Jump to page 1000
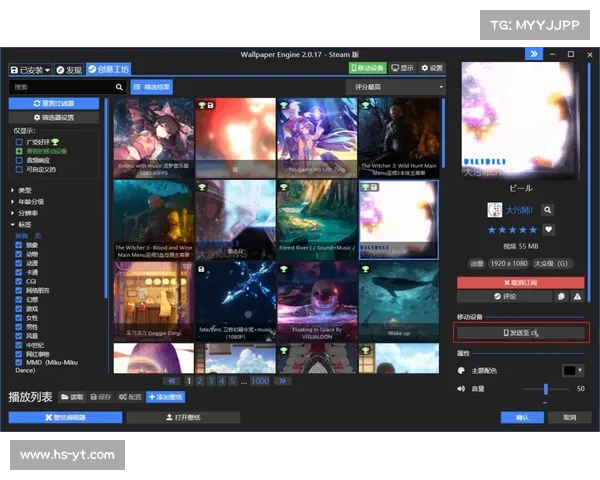The height and width of the screenshot is (480, 600). click(260, 381)
